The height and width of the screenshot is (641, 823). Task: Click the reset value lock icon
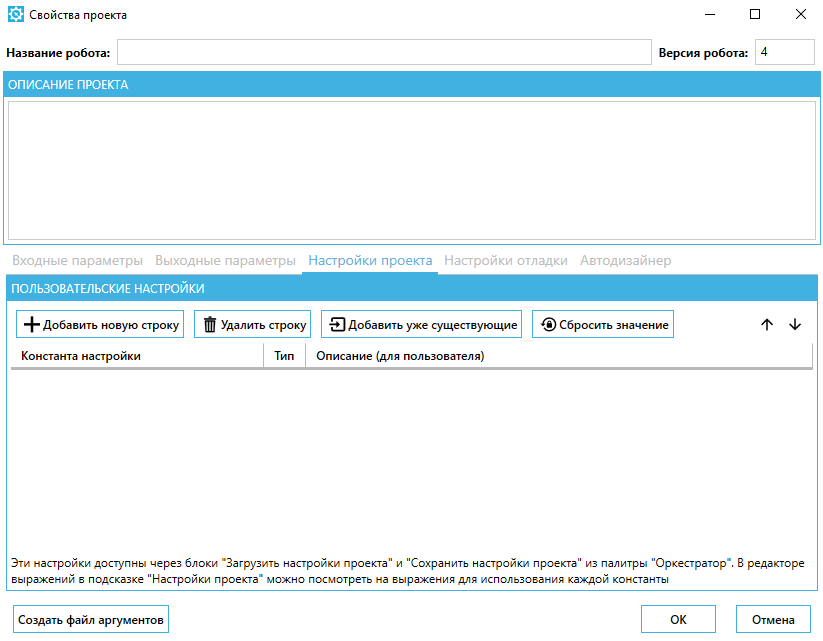coord(548,325)
